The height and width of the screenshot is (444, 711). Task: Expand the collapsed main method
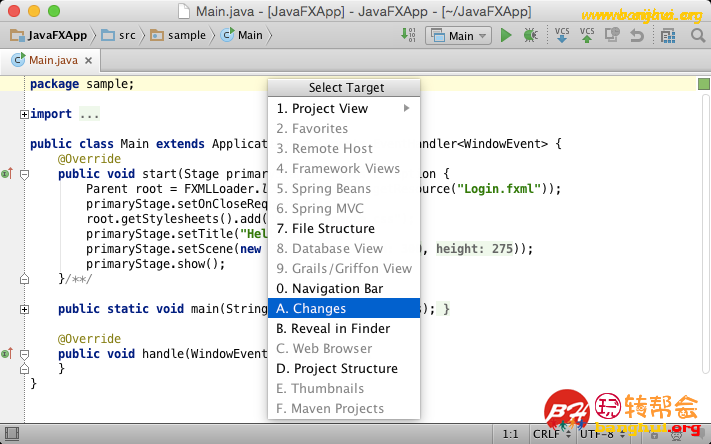click(24, 309)
